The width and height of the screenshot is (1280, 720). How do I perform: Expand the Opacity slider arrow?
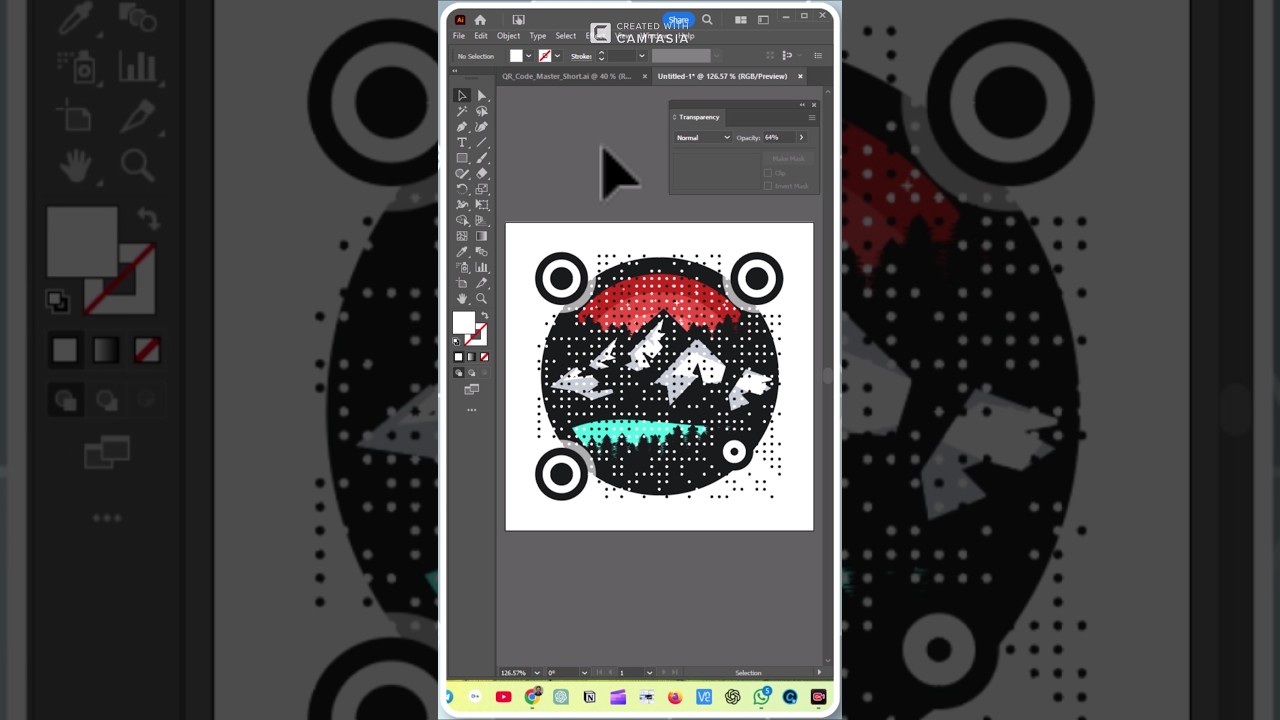[800, 137]
